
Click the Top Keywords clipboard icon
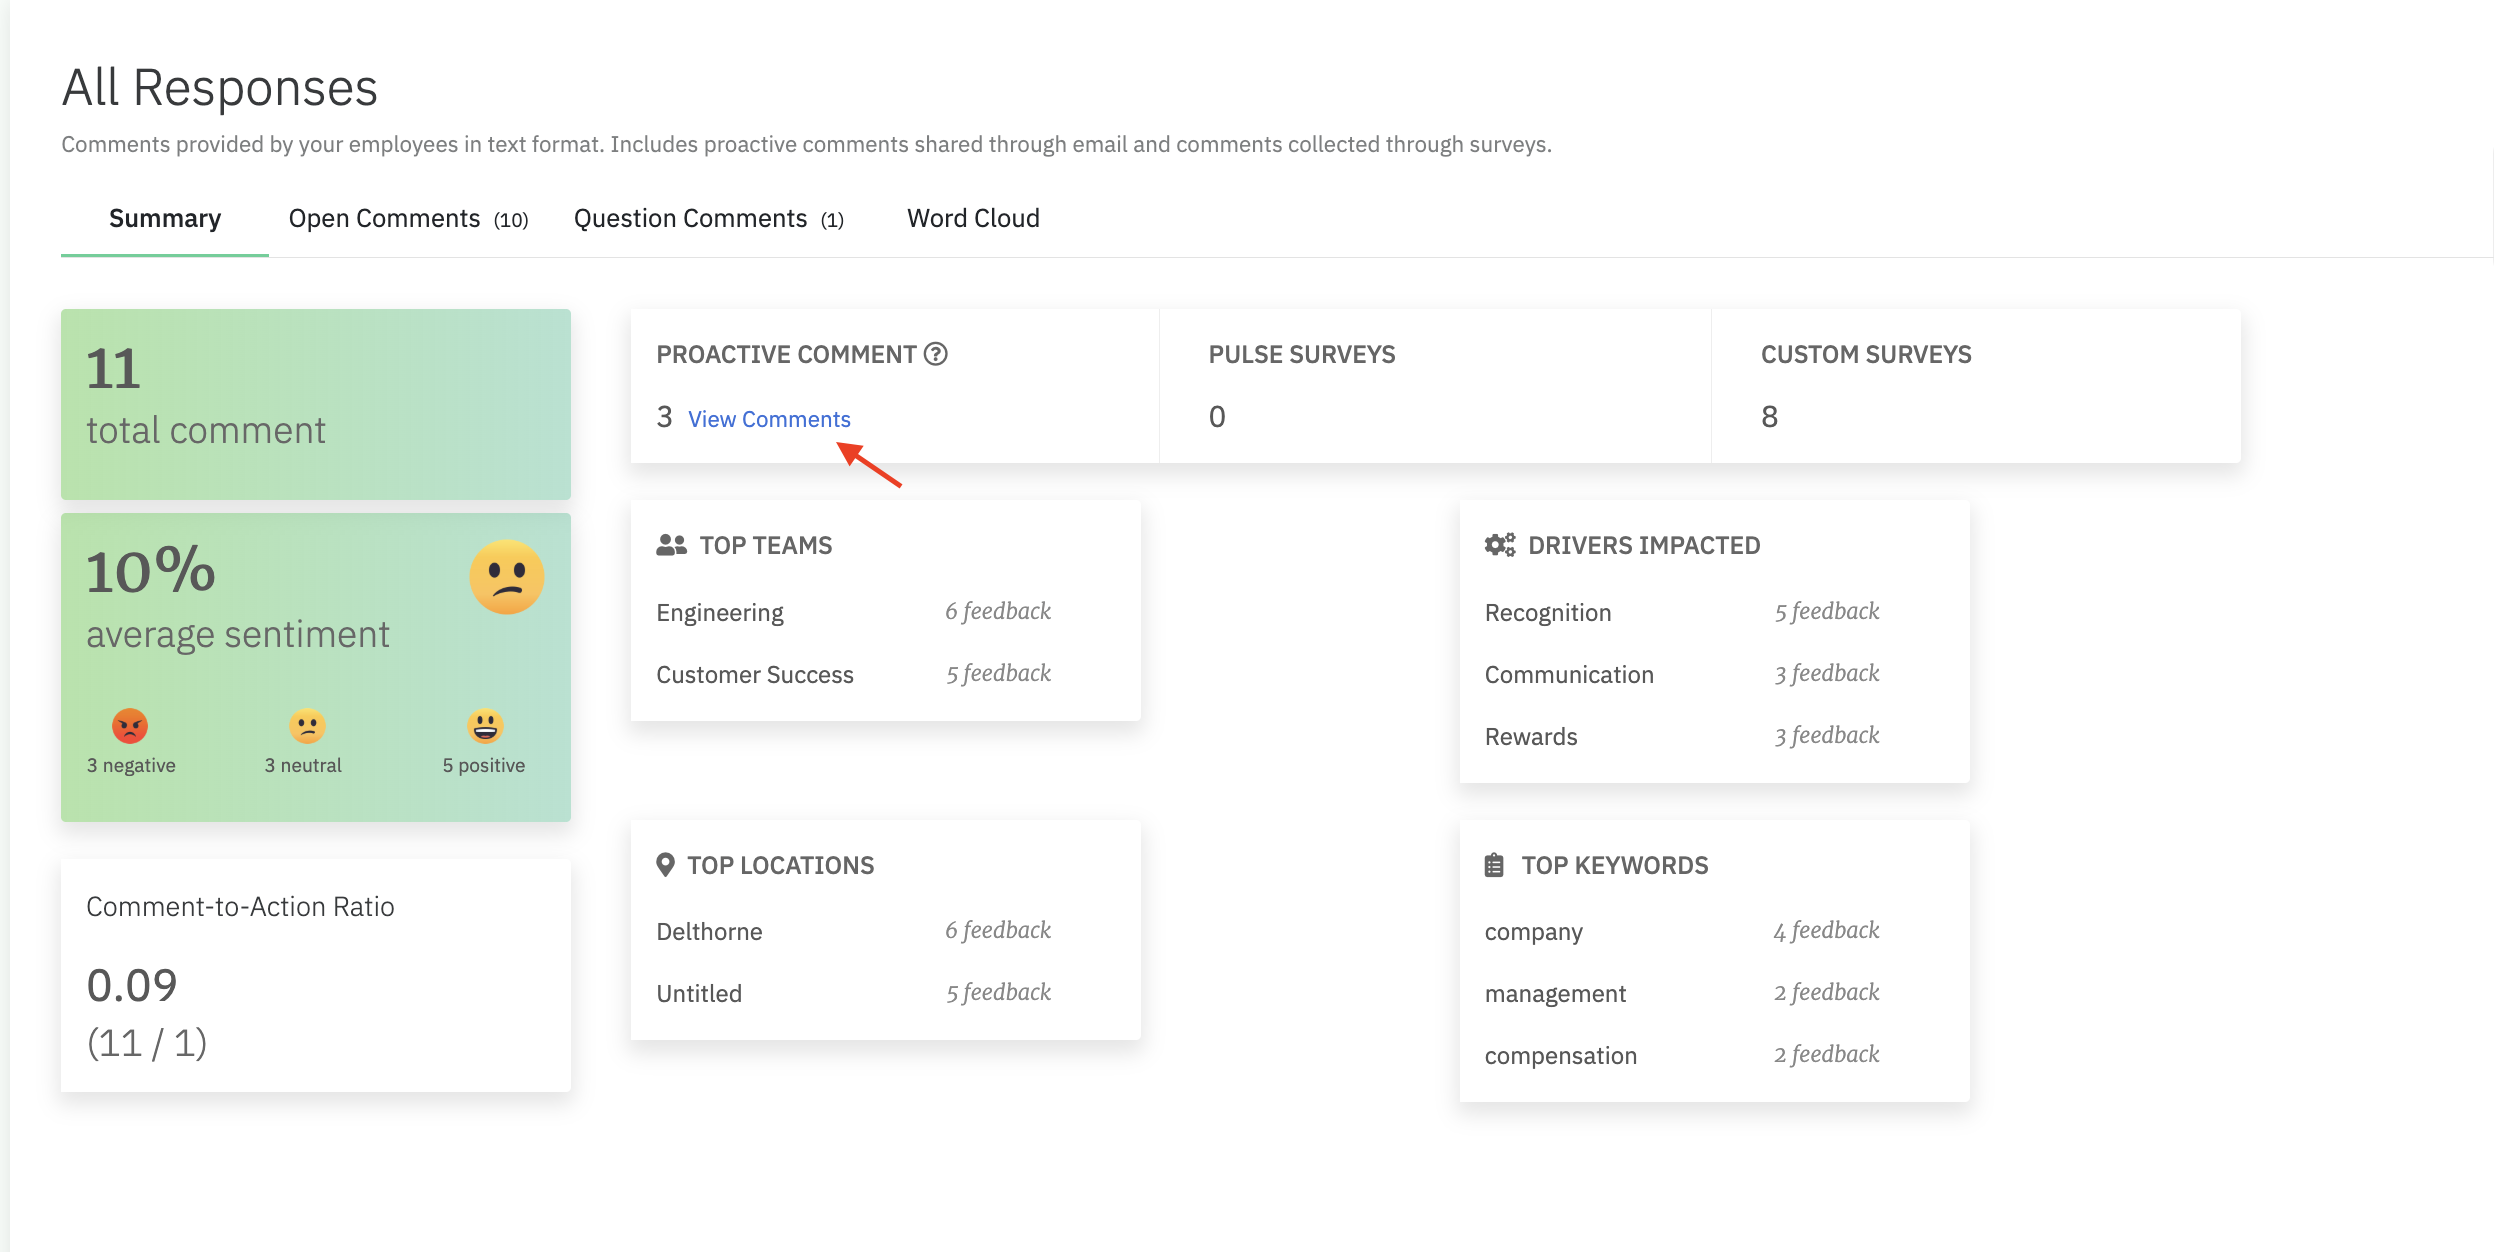click(x=1494, y=865)
